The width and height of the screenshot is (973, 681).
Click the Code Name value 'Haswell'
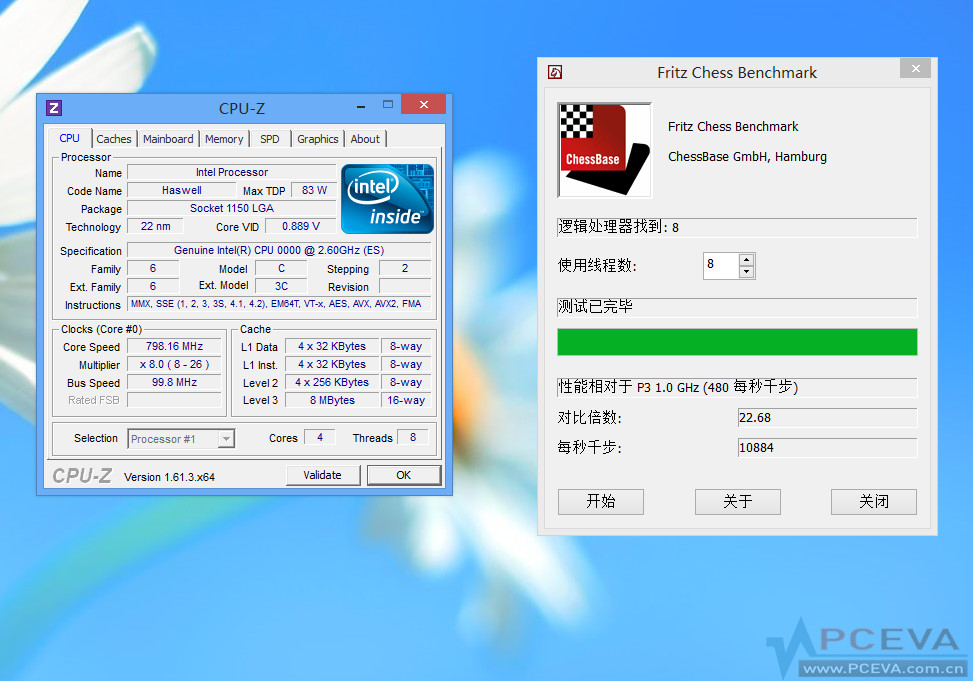pos(182,191)
